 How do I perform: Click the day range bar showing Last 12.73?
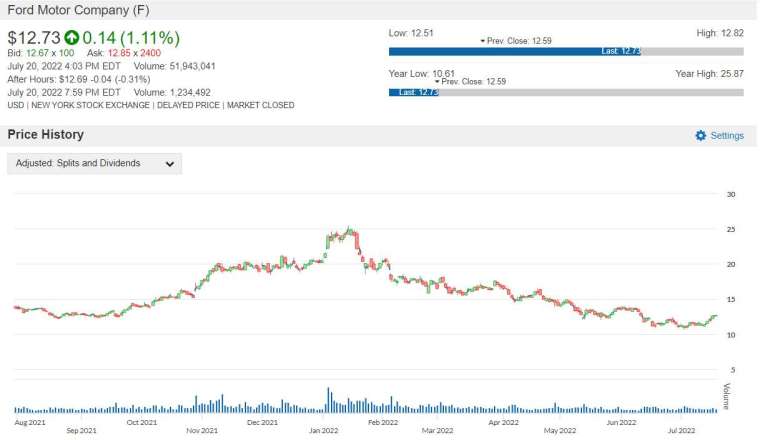pyautogui.click(x=566, y=51)
